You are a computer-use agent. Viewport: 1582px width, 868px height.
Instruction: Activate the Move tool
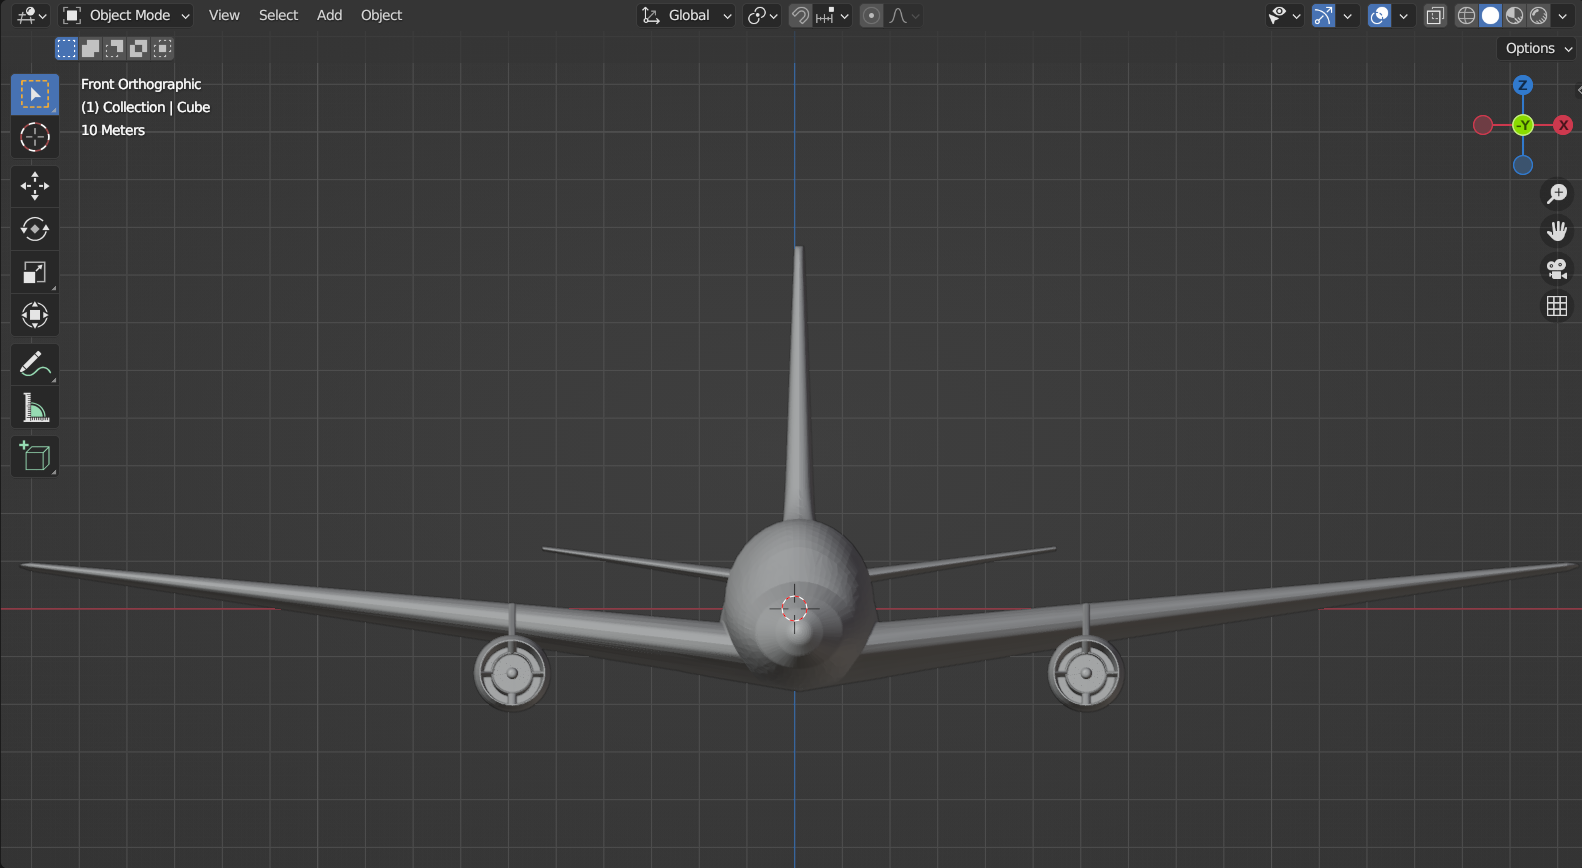(x=35, y=186)
